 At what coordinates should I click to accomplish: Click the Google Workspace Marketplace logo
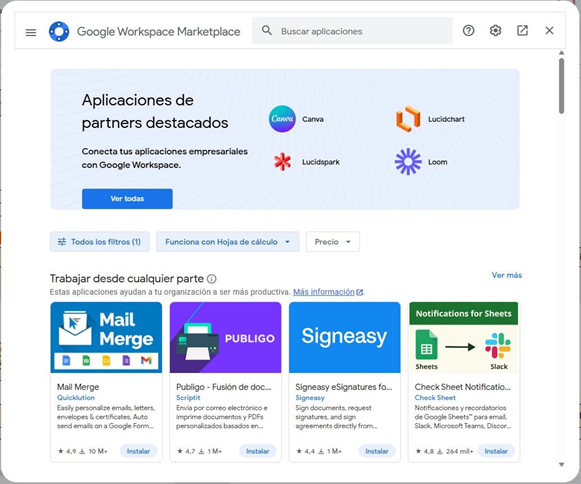59,32
